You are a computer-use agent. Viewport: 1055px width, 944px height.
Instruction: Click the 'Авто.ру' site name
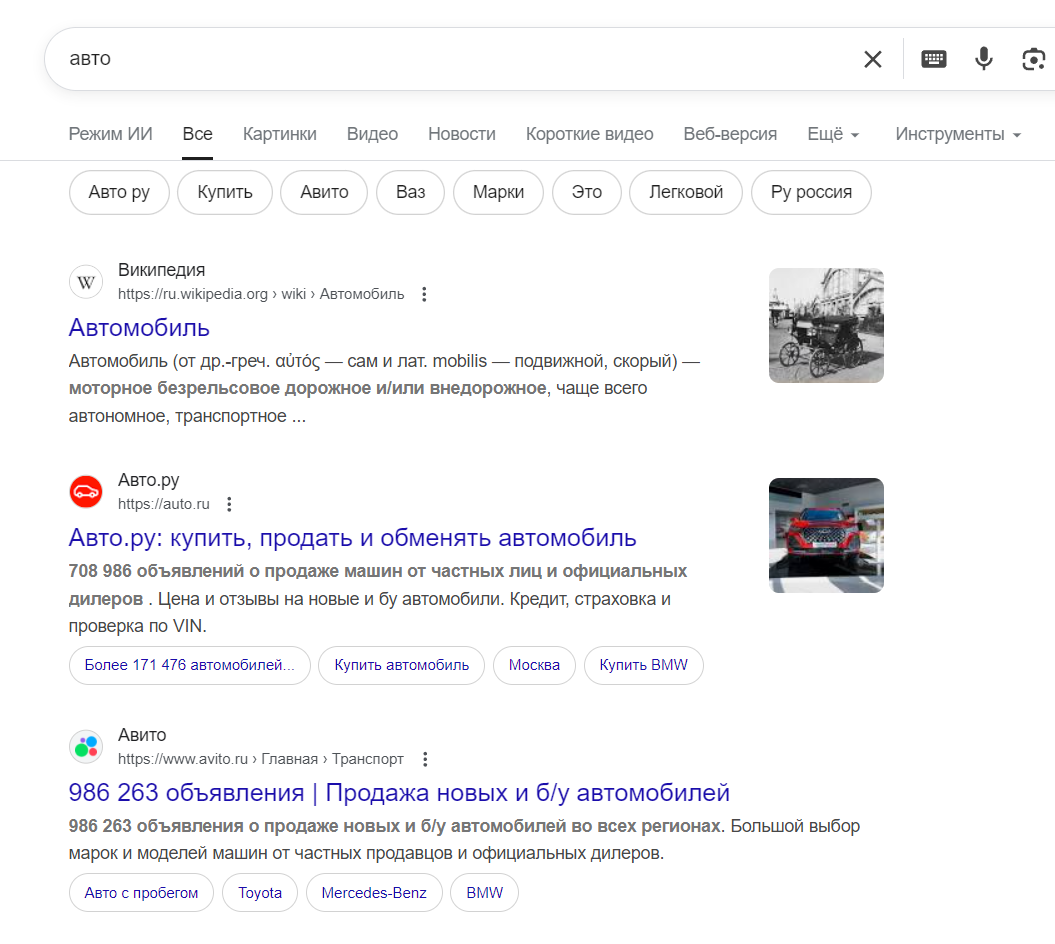149,480
